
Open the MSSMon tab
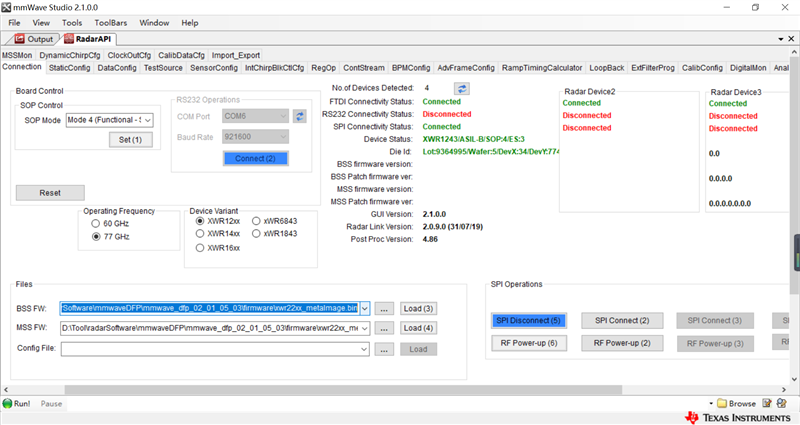[17, 55]
